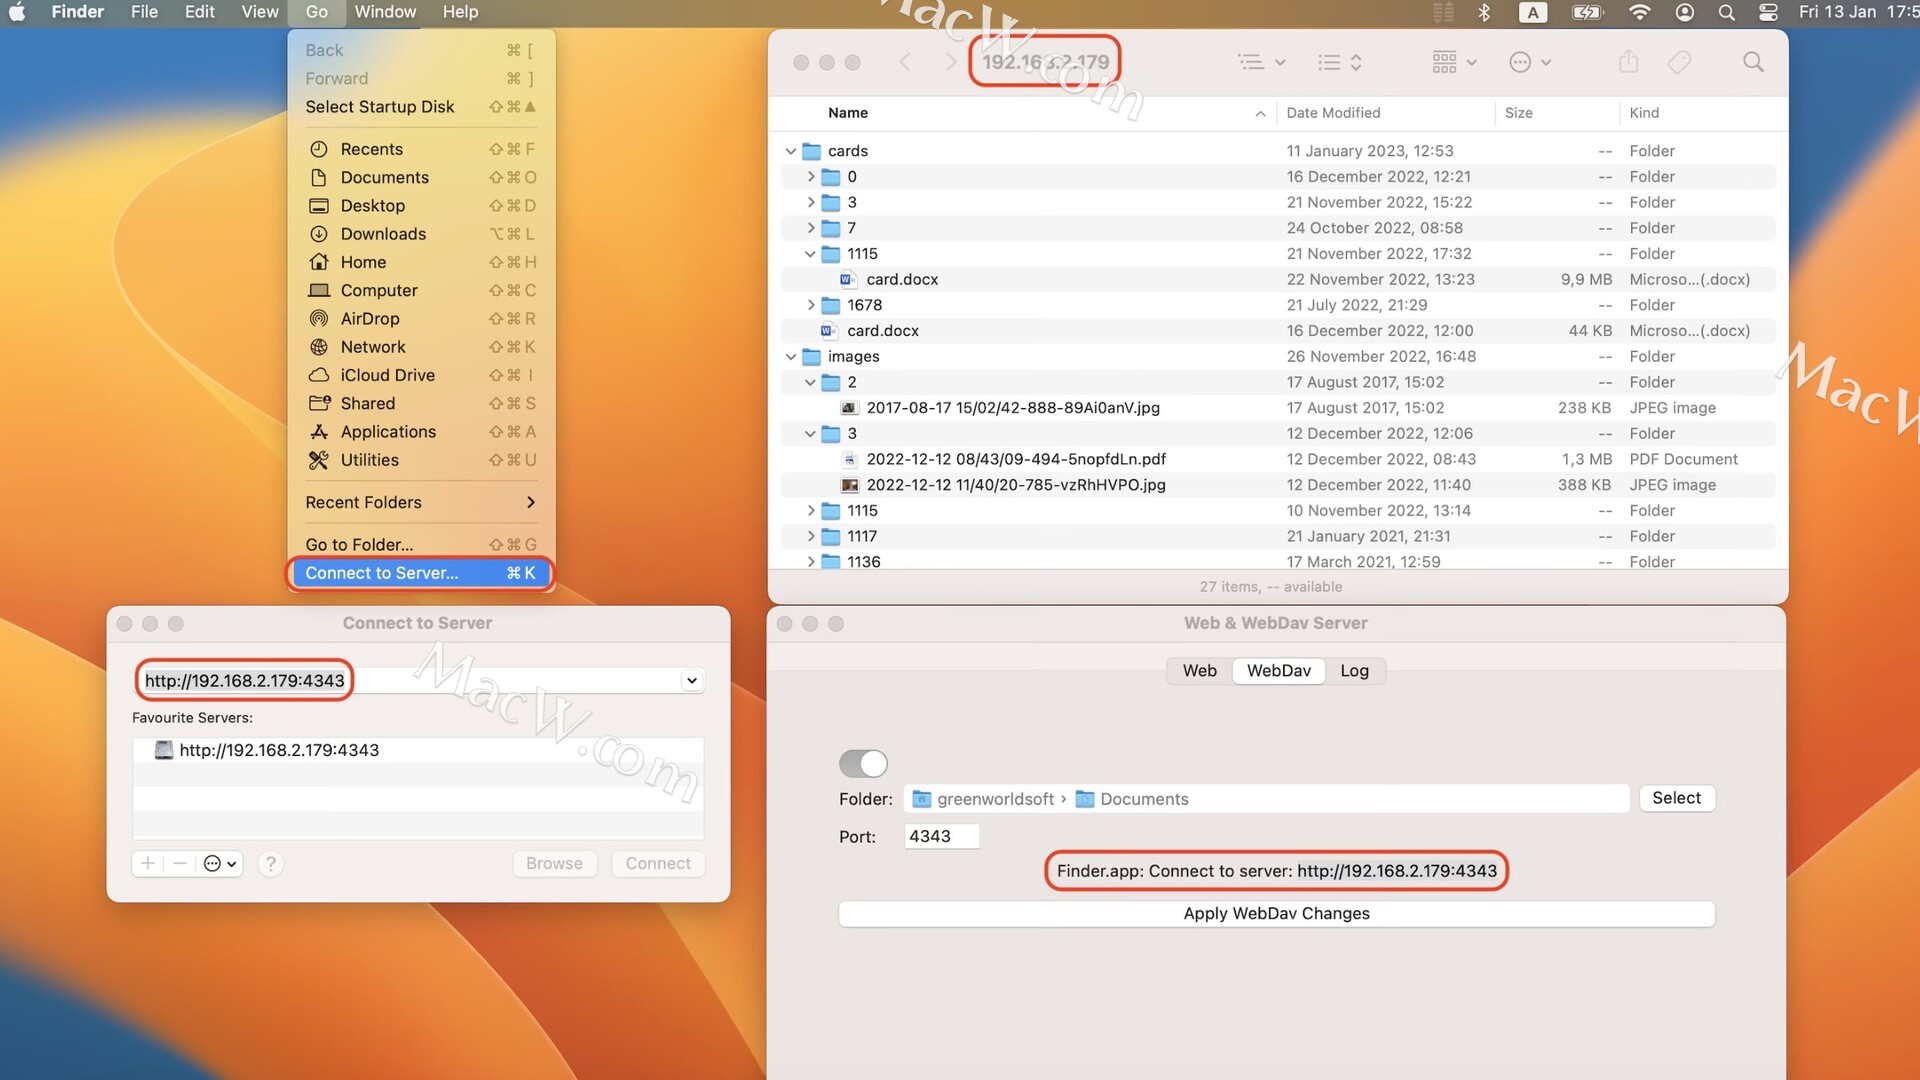Choose Desktop in the Go menu
The image size is (1920, 1080).
pos(421,205)
